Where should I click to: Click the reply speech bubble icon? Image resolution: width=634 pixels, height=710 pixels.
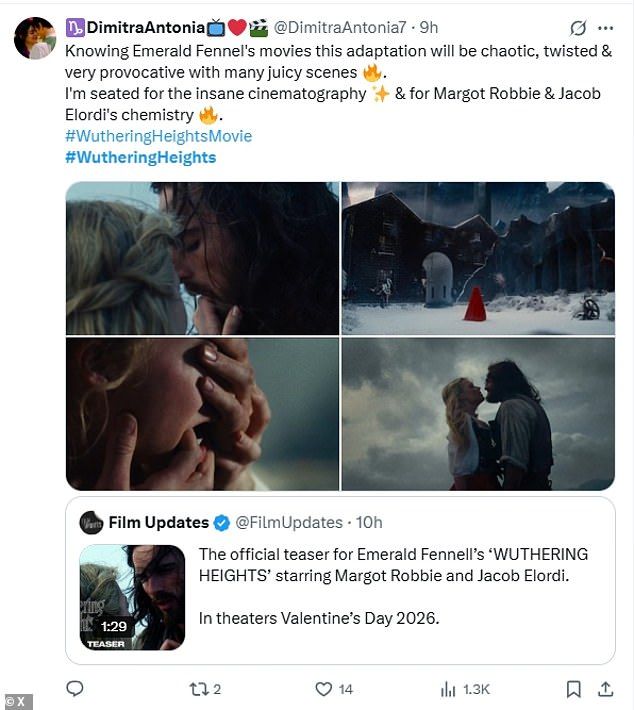pos(75,689)
